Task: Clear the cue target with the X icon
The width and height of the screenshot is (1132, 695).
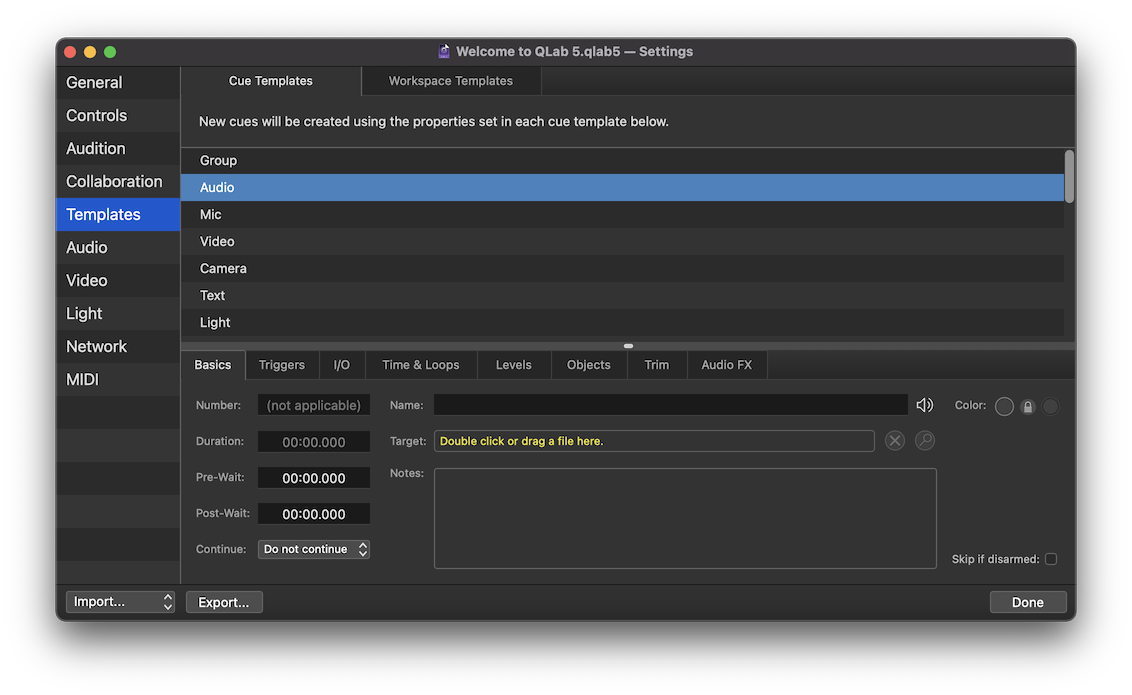Action: 894,440
